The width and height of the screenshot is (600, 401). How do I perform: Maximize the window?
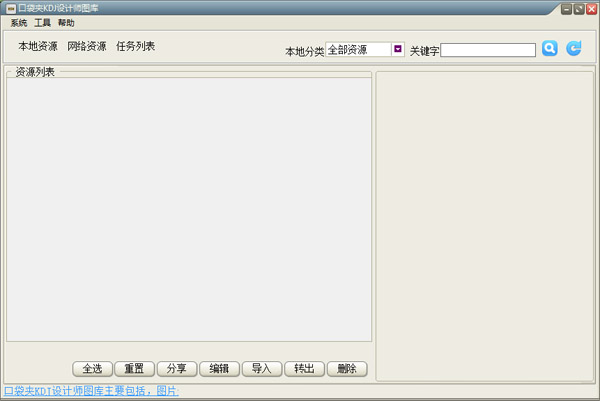(579, 8)
